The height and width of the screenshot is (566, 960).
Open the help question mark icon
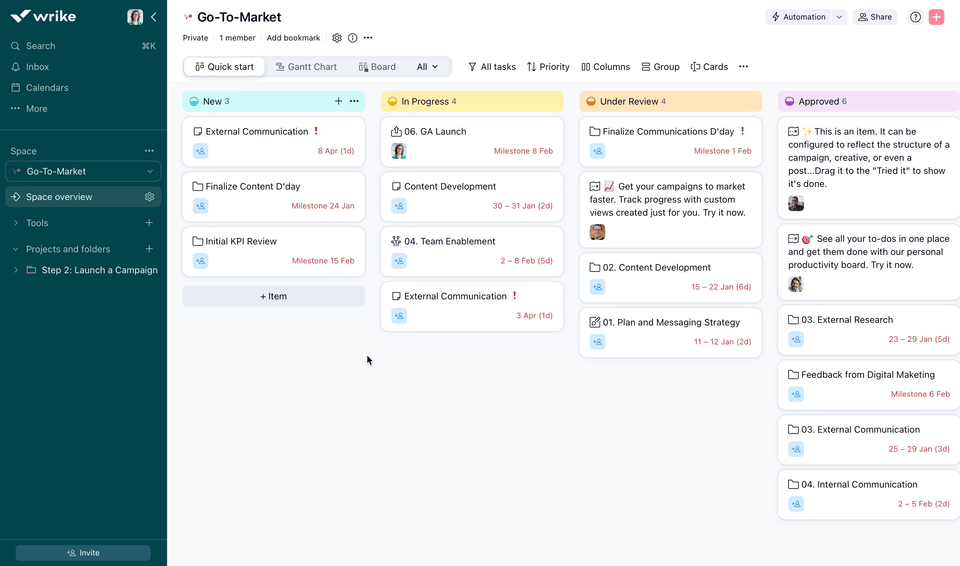tap(915, 17)
